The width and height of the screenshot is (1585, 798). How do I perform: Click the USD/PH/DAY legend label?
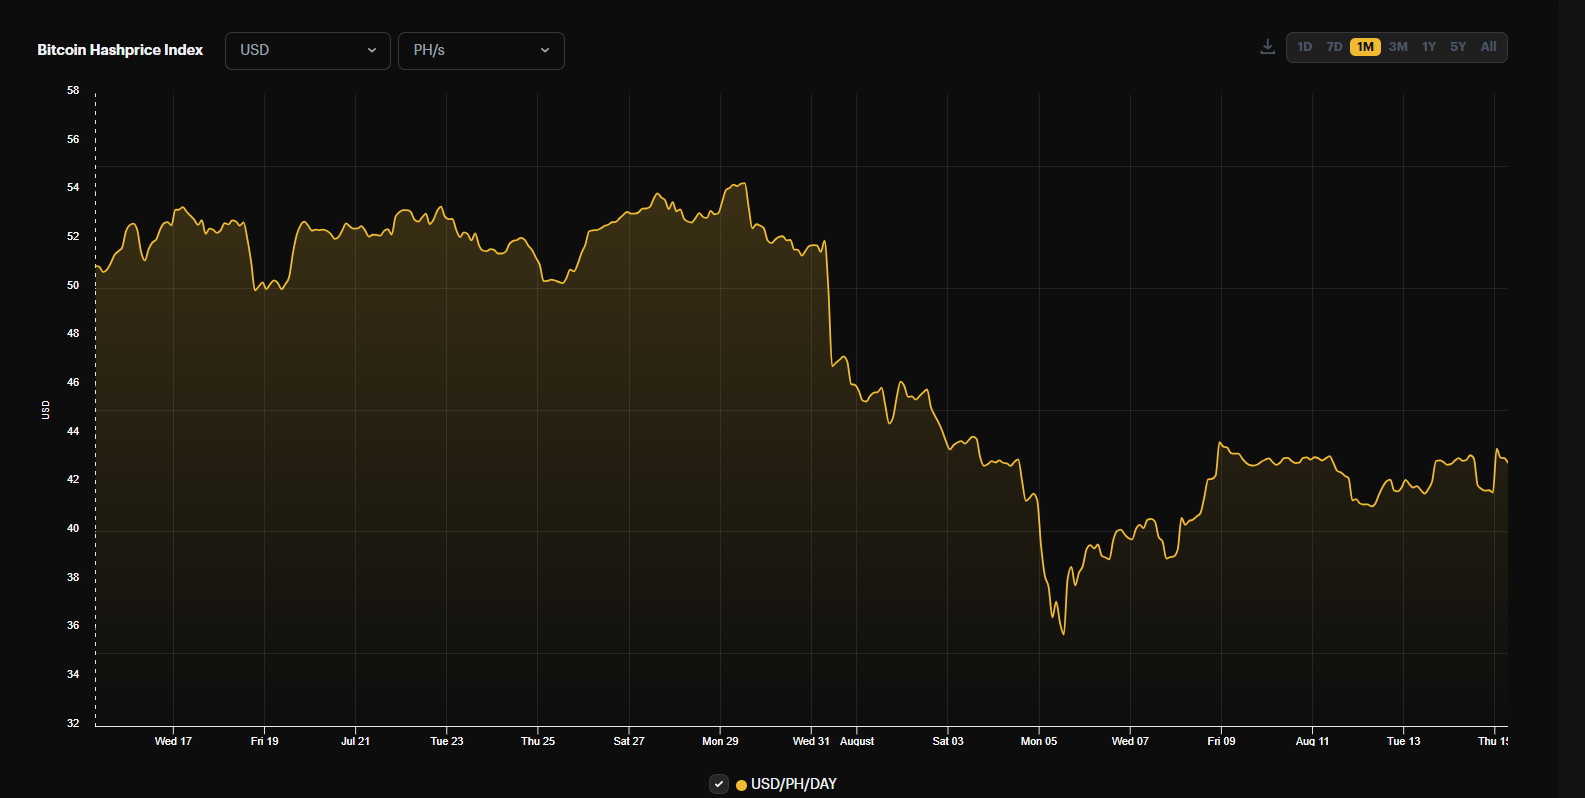coord(794,784)
